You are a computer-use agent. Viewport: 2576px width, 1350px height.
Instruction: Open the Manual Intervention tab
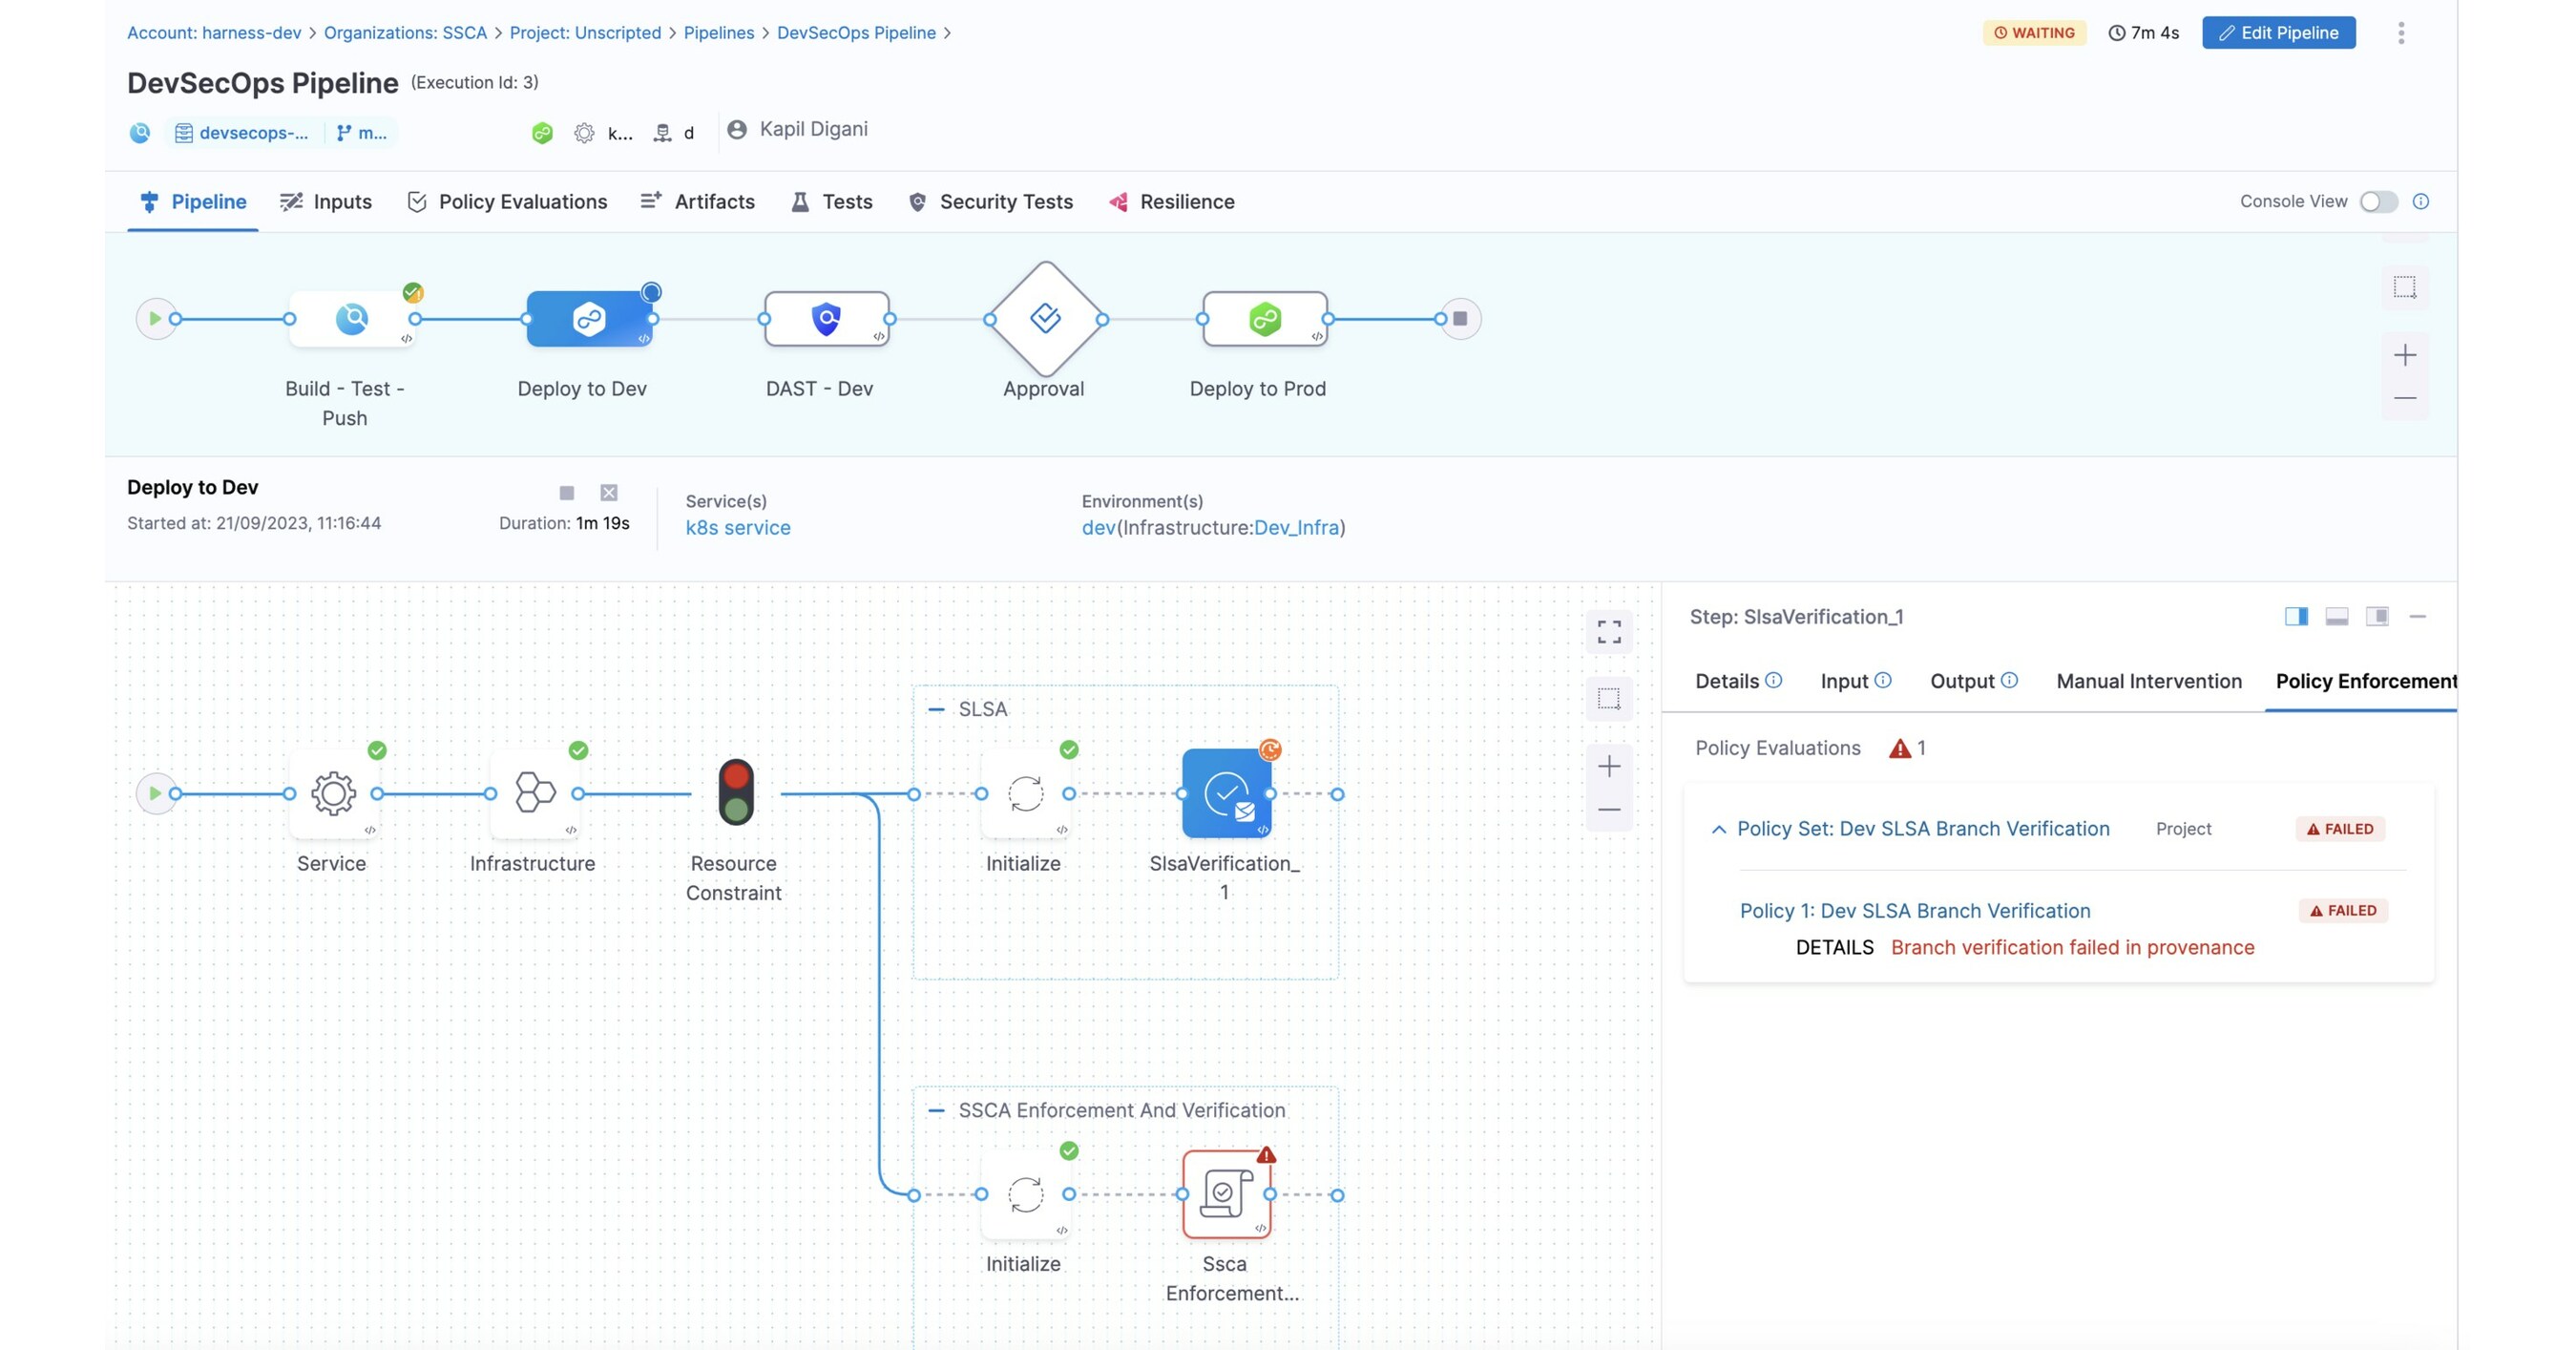2148,681
